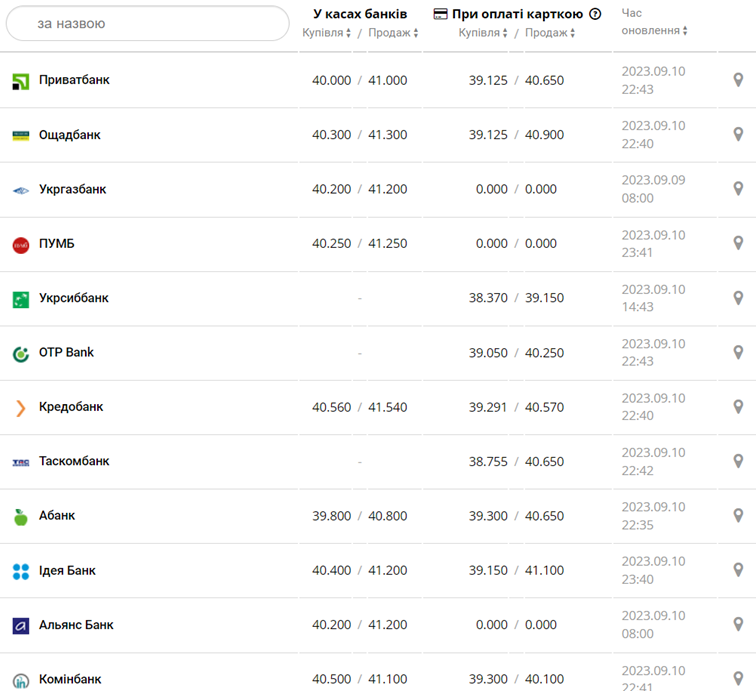This screenshot has height=691, width=756.
Task: Click the Укрсиббанк green logo icon
Action: point(21,298)
